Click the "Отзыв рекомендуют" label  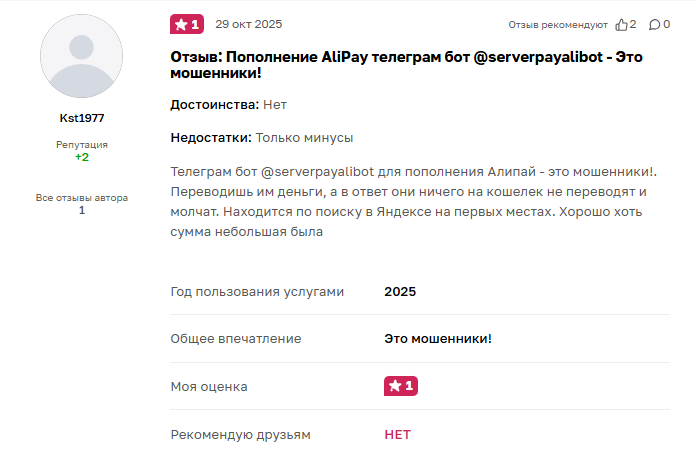click(558, 24)
